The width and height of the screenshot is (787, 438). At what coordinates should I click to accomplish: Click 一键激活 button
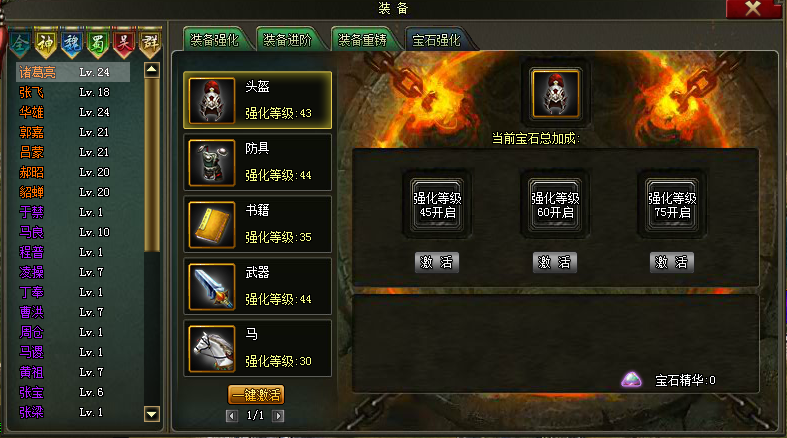256,395
